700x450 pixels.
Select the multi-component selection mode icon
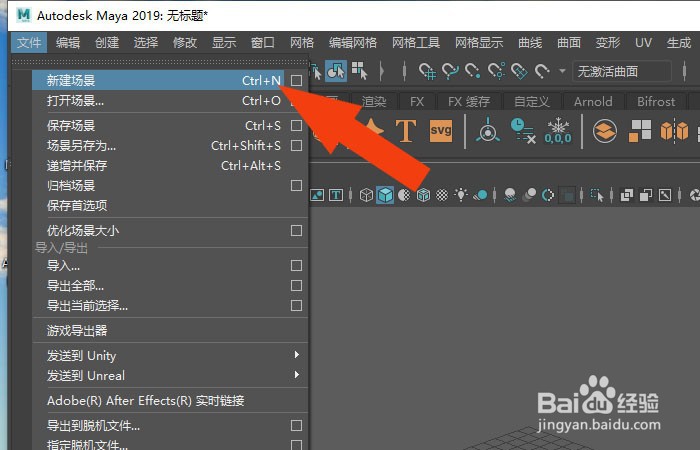click(x=359, y=71)
